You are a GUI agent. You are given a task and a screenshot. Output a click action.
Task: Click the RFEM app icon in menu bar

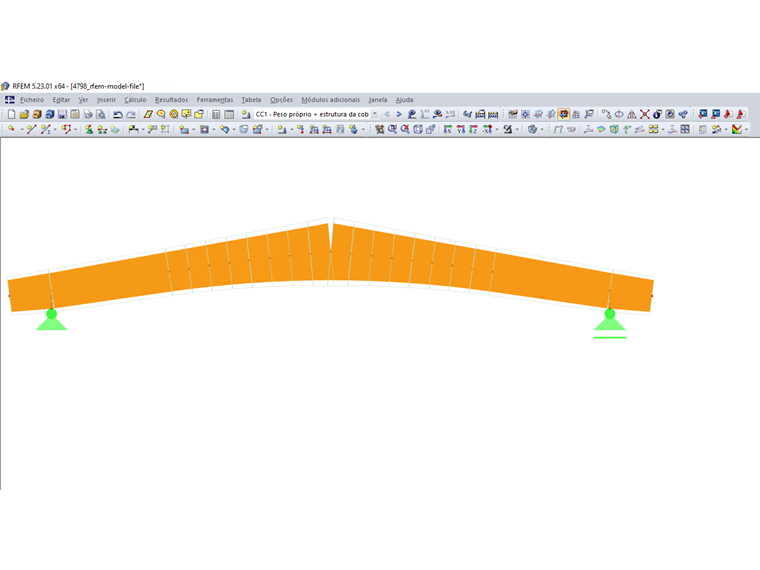(10, 100)
